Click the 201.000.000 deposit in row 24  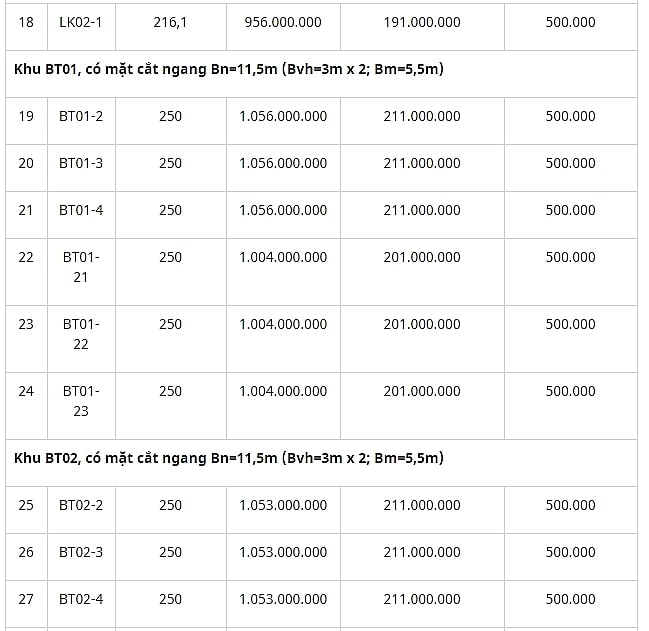[422, 391]
